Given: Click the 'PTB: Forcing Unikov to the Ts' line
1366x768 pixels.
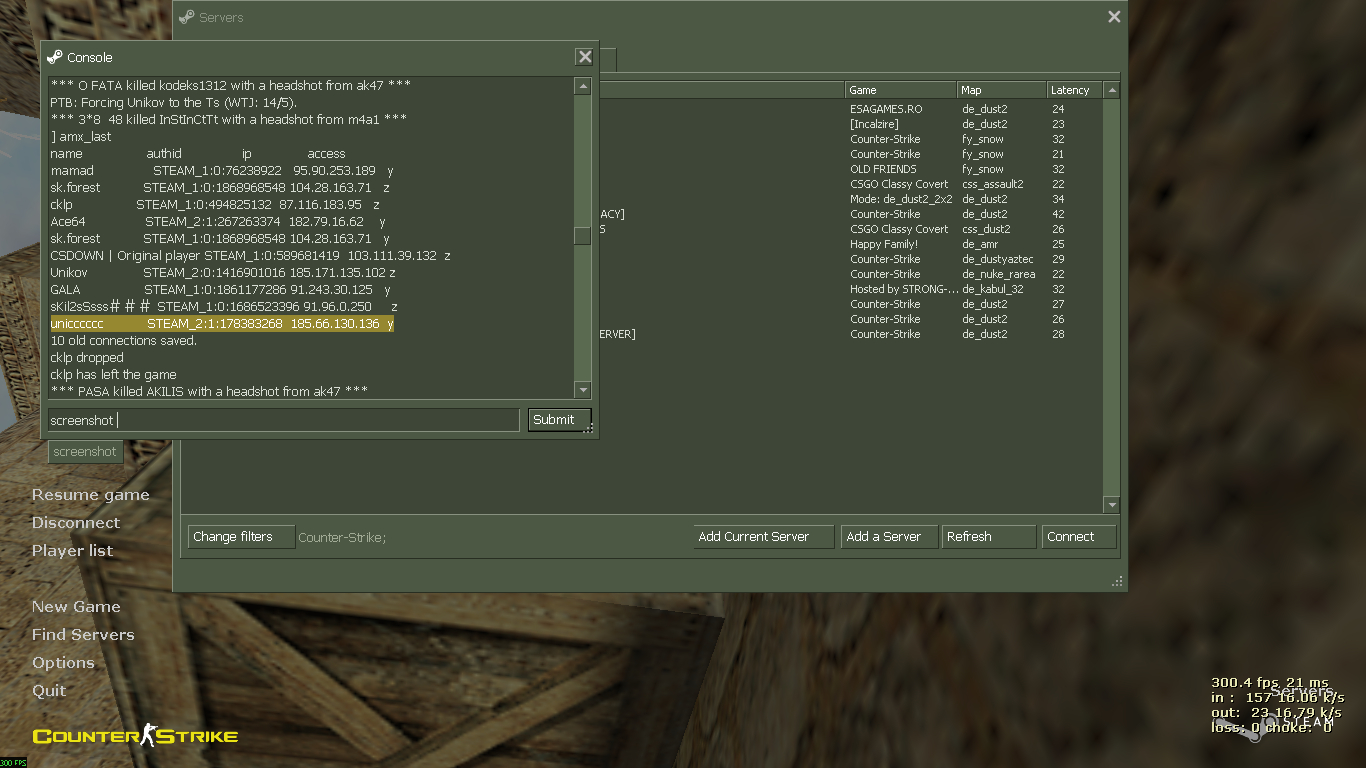Looking at the screenshot, I should coord(173,103).
